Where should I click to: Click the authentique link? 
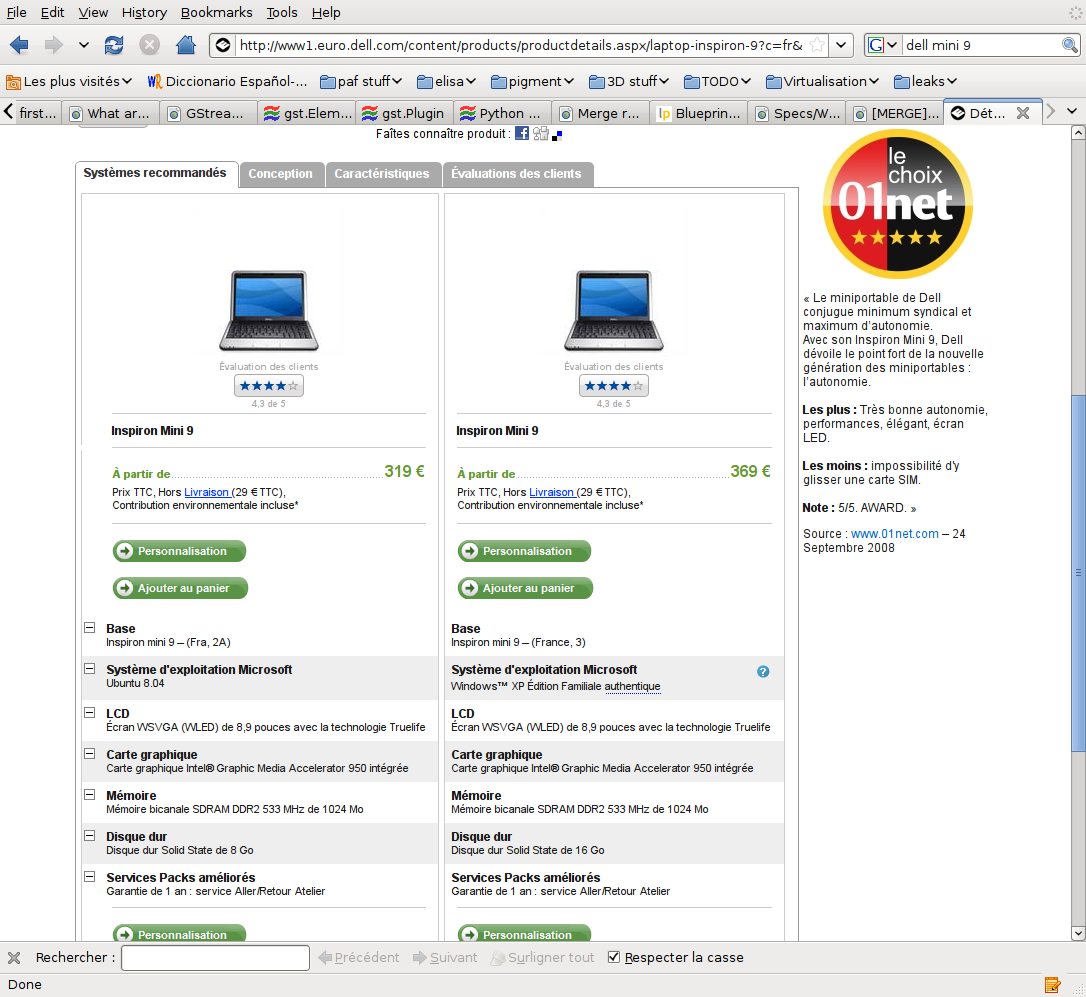632,687
